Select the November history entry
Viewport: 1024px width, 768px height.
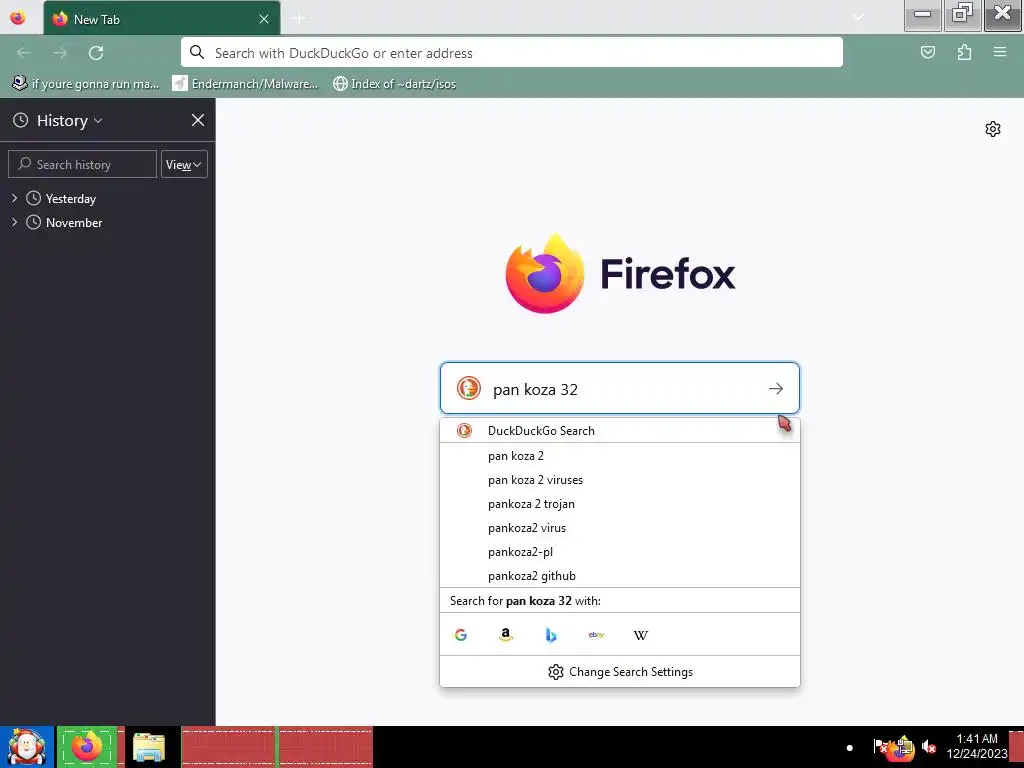(x=74, y=223)
